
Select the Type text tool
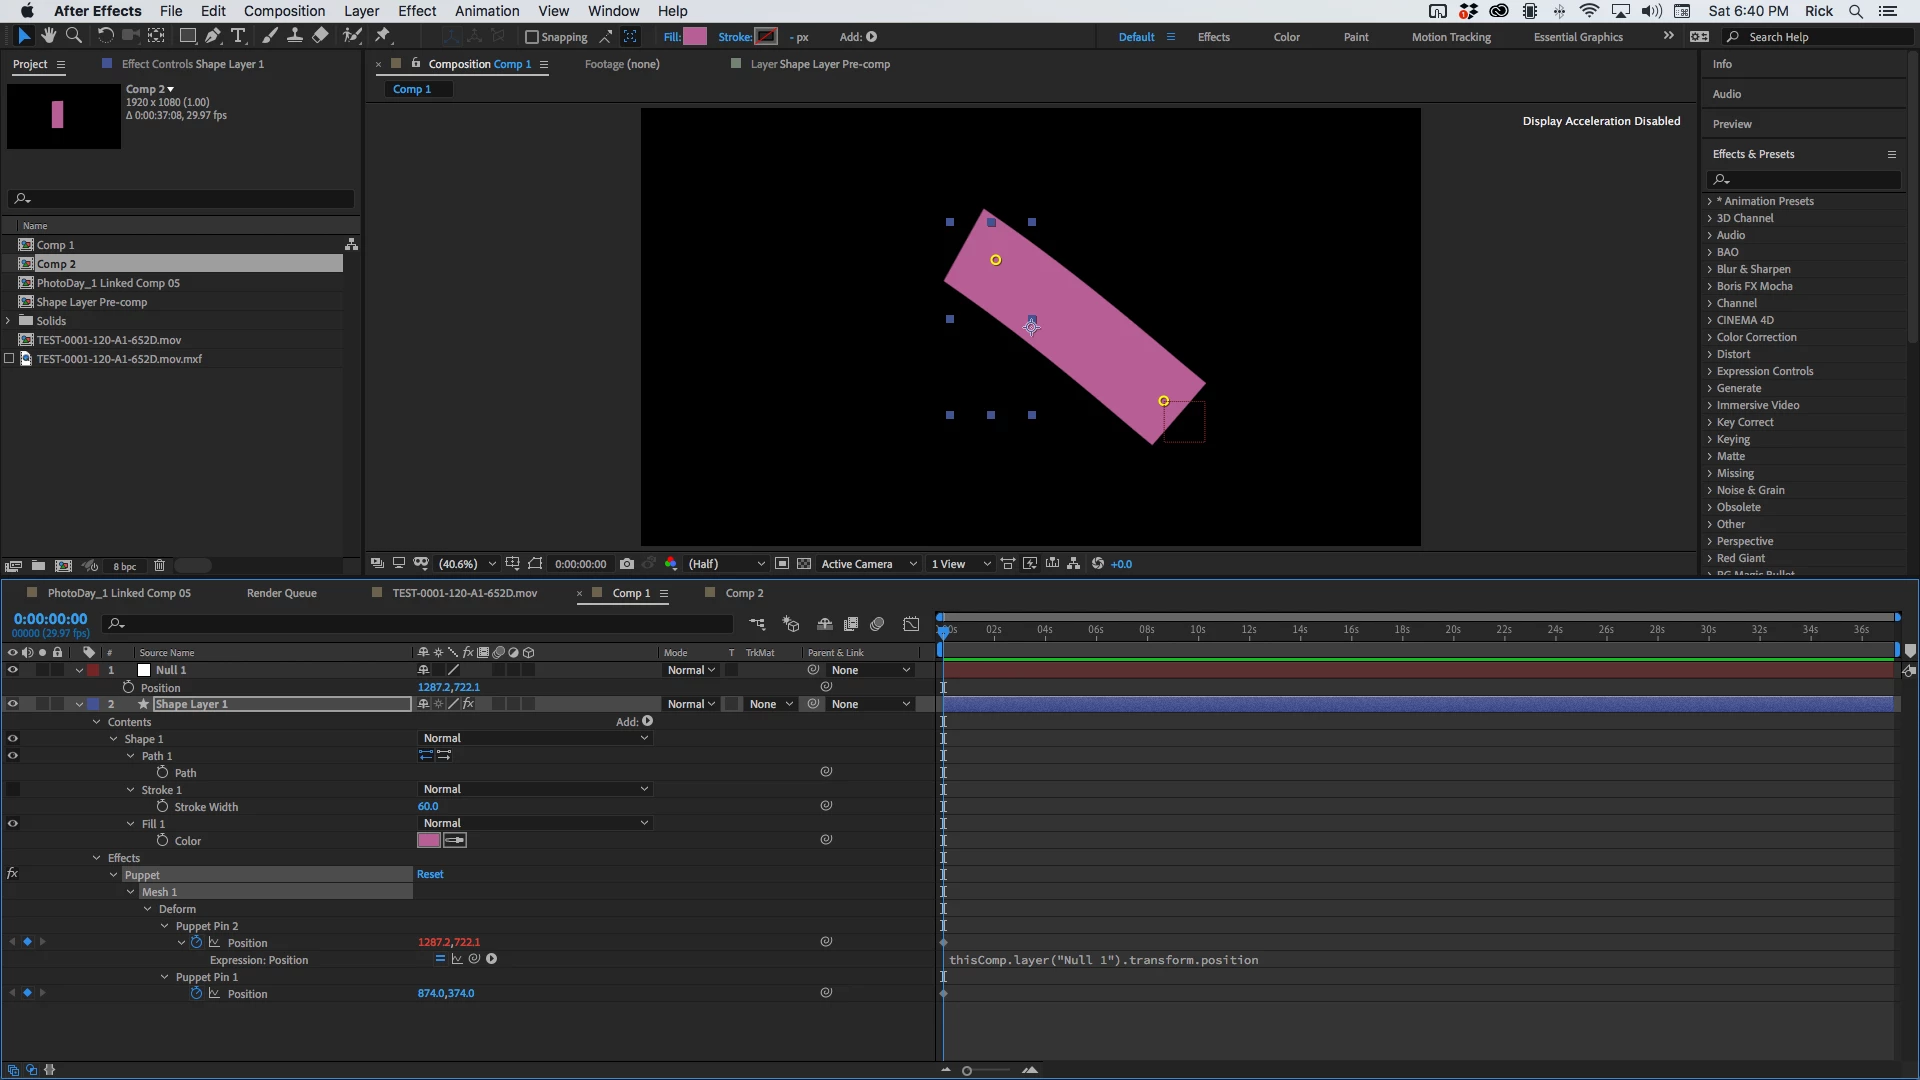pyautogui.click(x=238, y=36)
